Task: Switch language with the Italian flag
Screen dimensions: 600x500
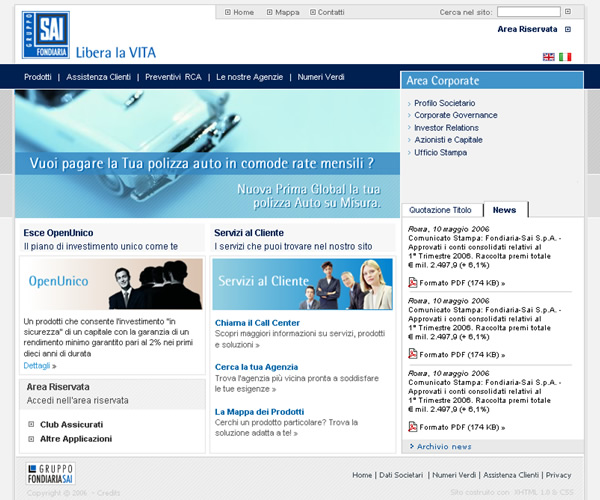Action: (x=565, y=57)
